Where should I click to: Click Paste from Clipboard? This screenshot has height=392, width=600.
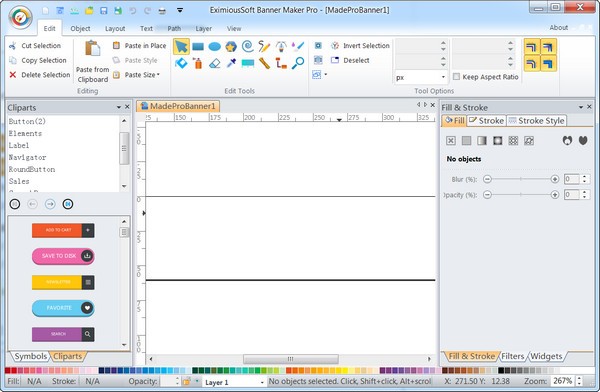click(93, 61)
